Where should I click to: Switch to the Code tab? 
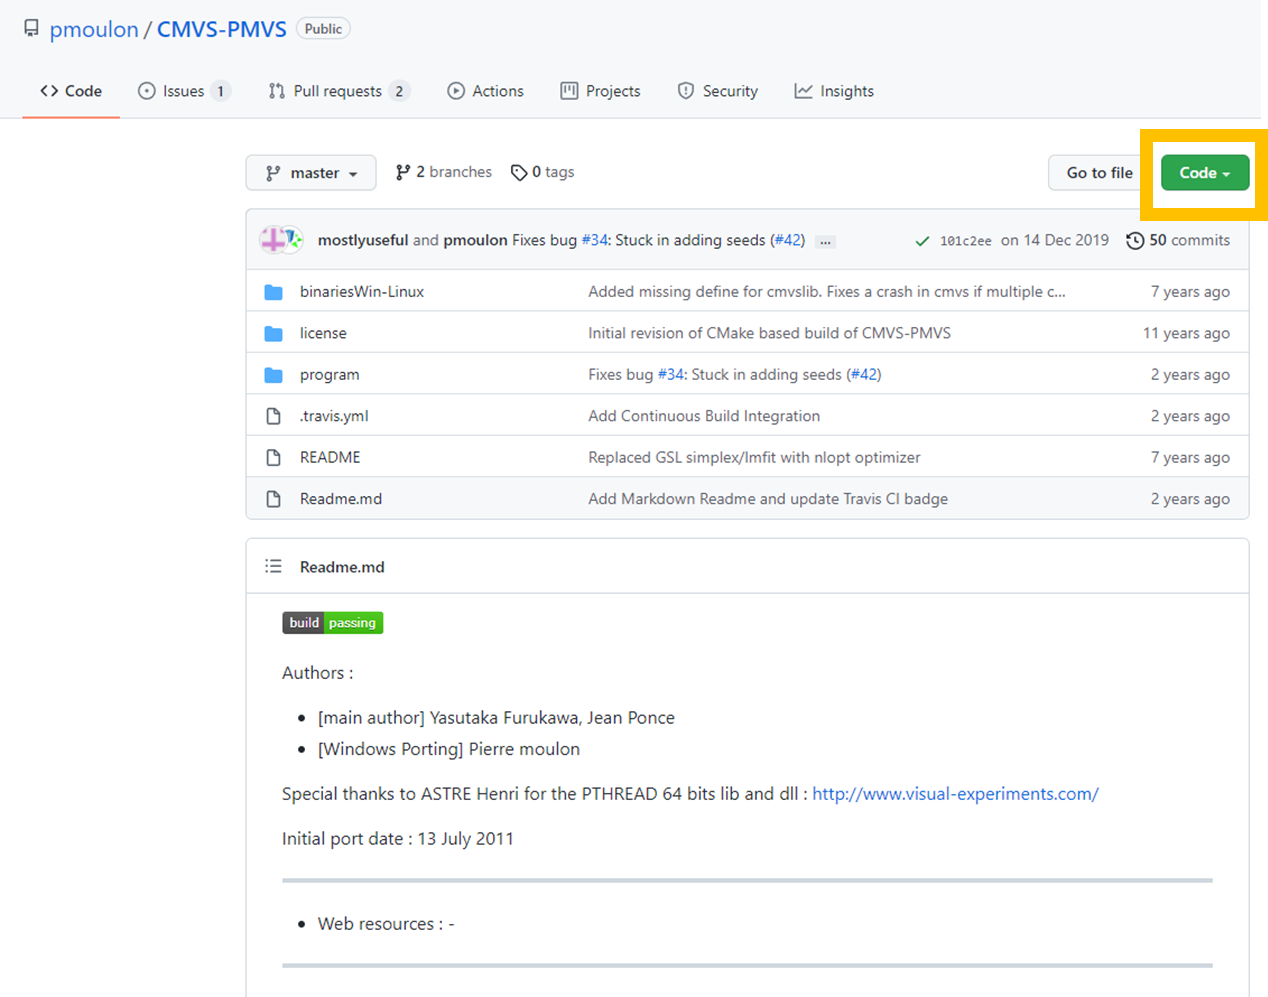tap(71, 91)
